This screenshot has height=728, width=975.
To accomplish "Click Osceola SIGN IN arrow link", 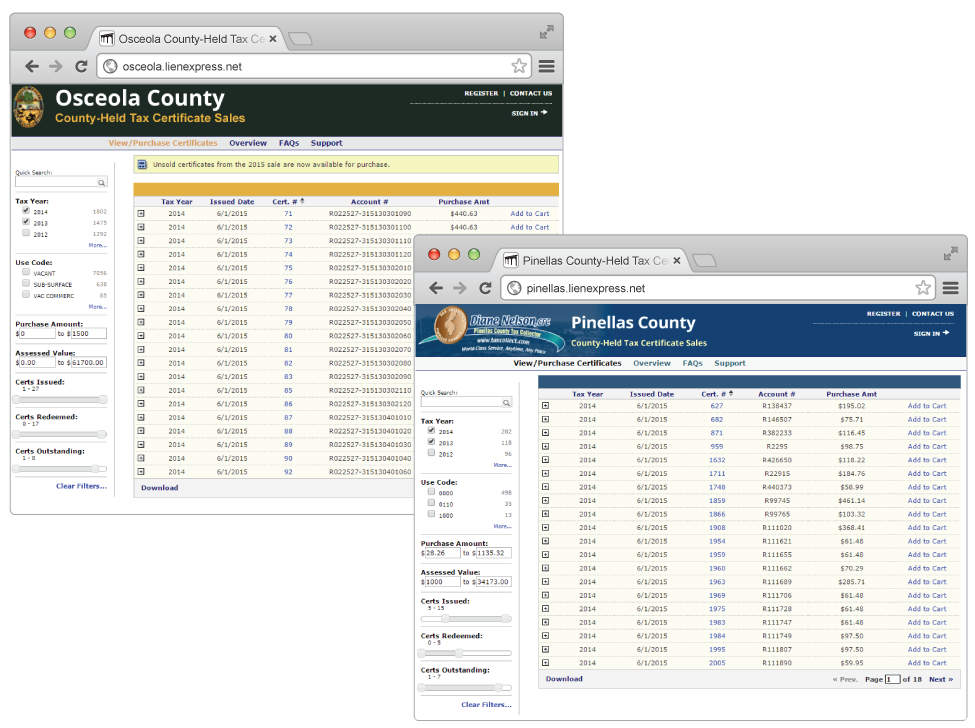I will [x=529, y=113].
